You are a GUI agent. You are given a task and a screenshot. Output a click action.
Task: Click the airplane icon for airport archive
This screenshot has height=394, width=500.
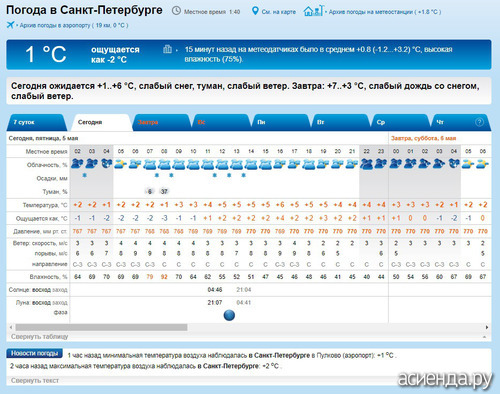pyautogui.click(x=10, y=25)
